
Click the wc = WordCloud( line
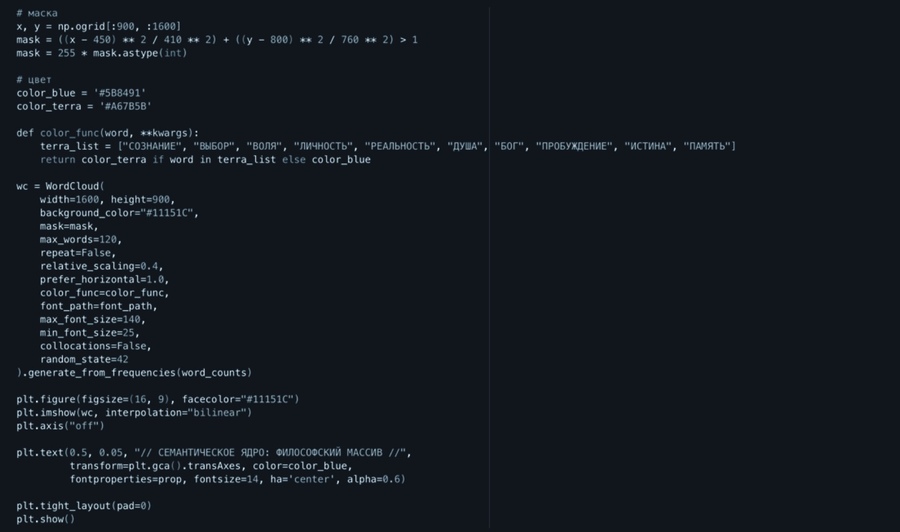tap(60, 186)
